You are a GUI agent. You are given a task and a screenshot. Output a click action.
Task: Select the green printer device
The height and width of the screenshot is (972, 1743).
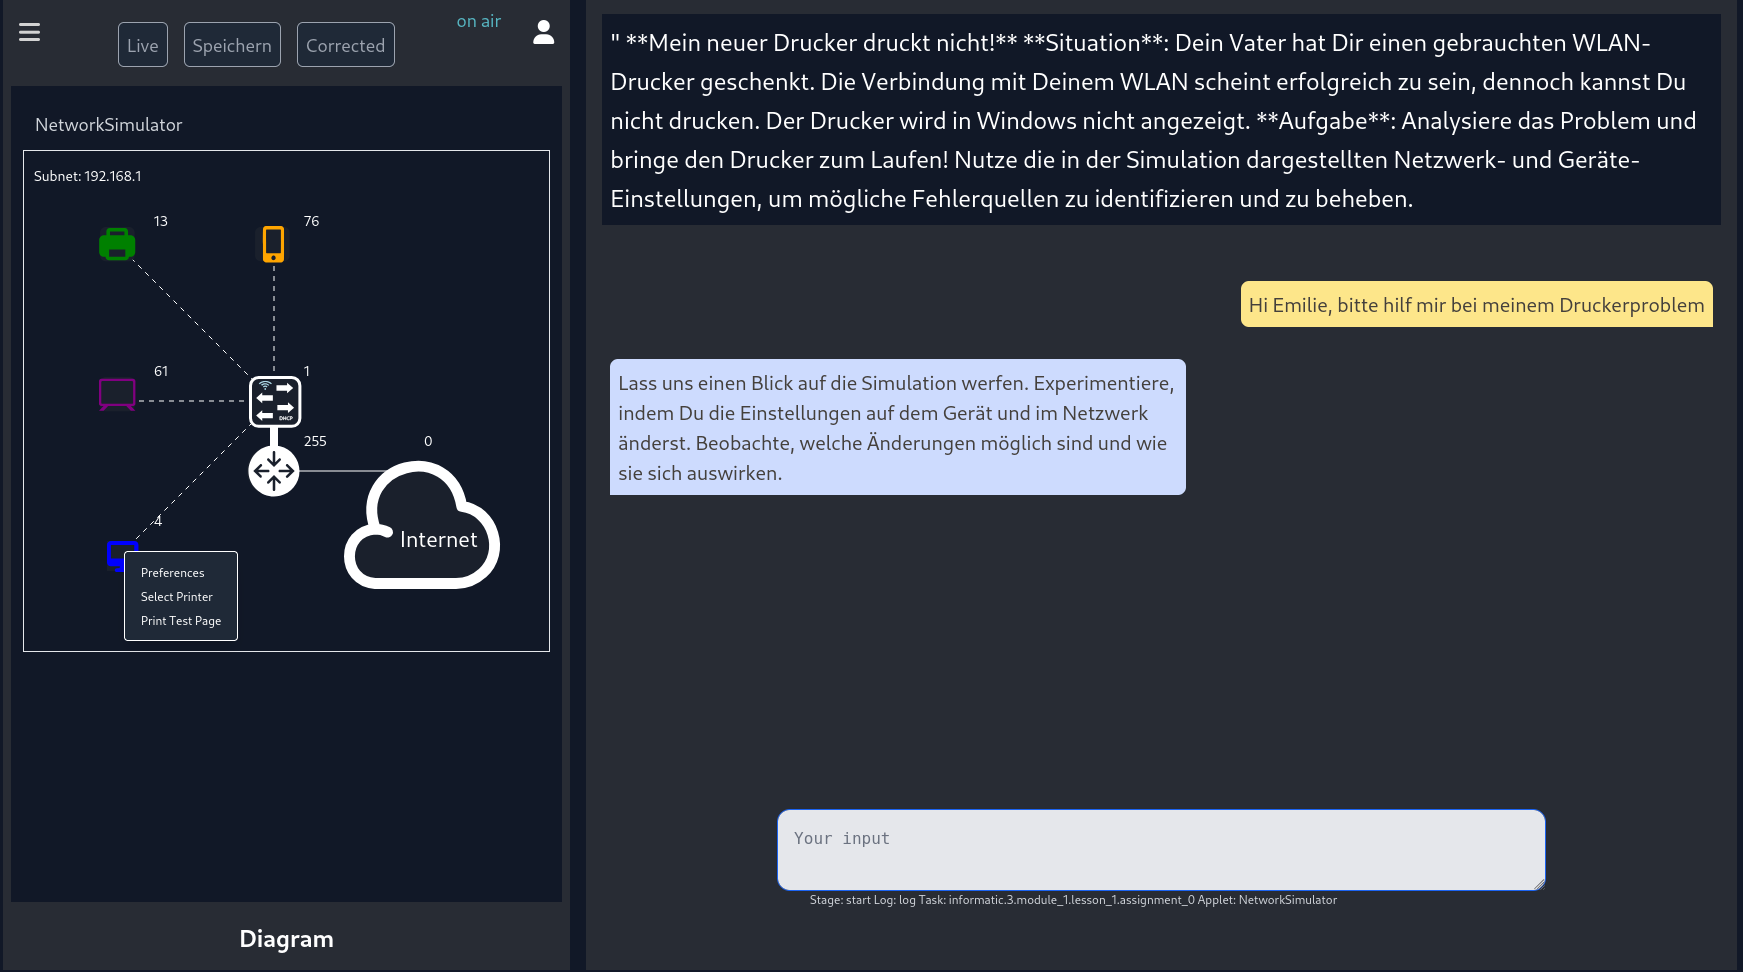click(x=117, y=244)
